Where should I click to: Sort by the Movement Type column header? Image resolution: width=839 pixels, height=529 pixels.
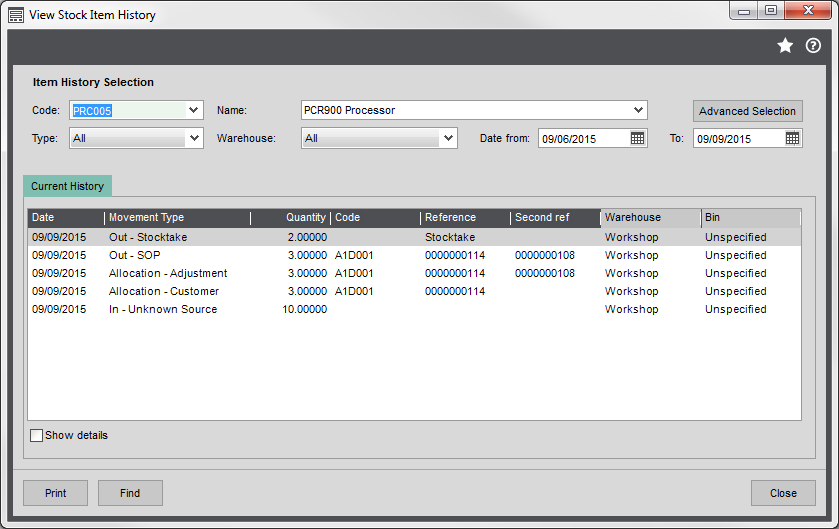176,218
